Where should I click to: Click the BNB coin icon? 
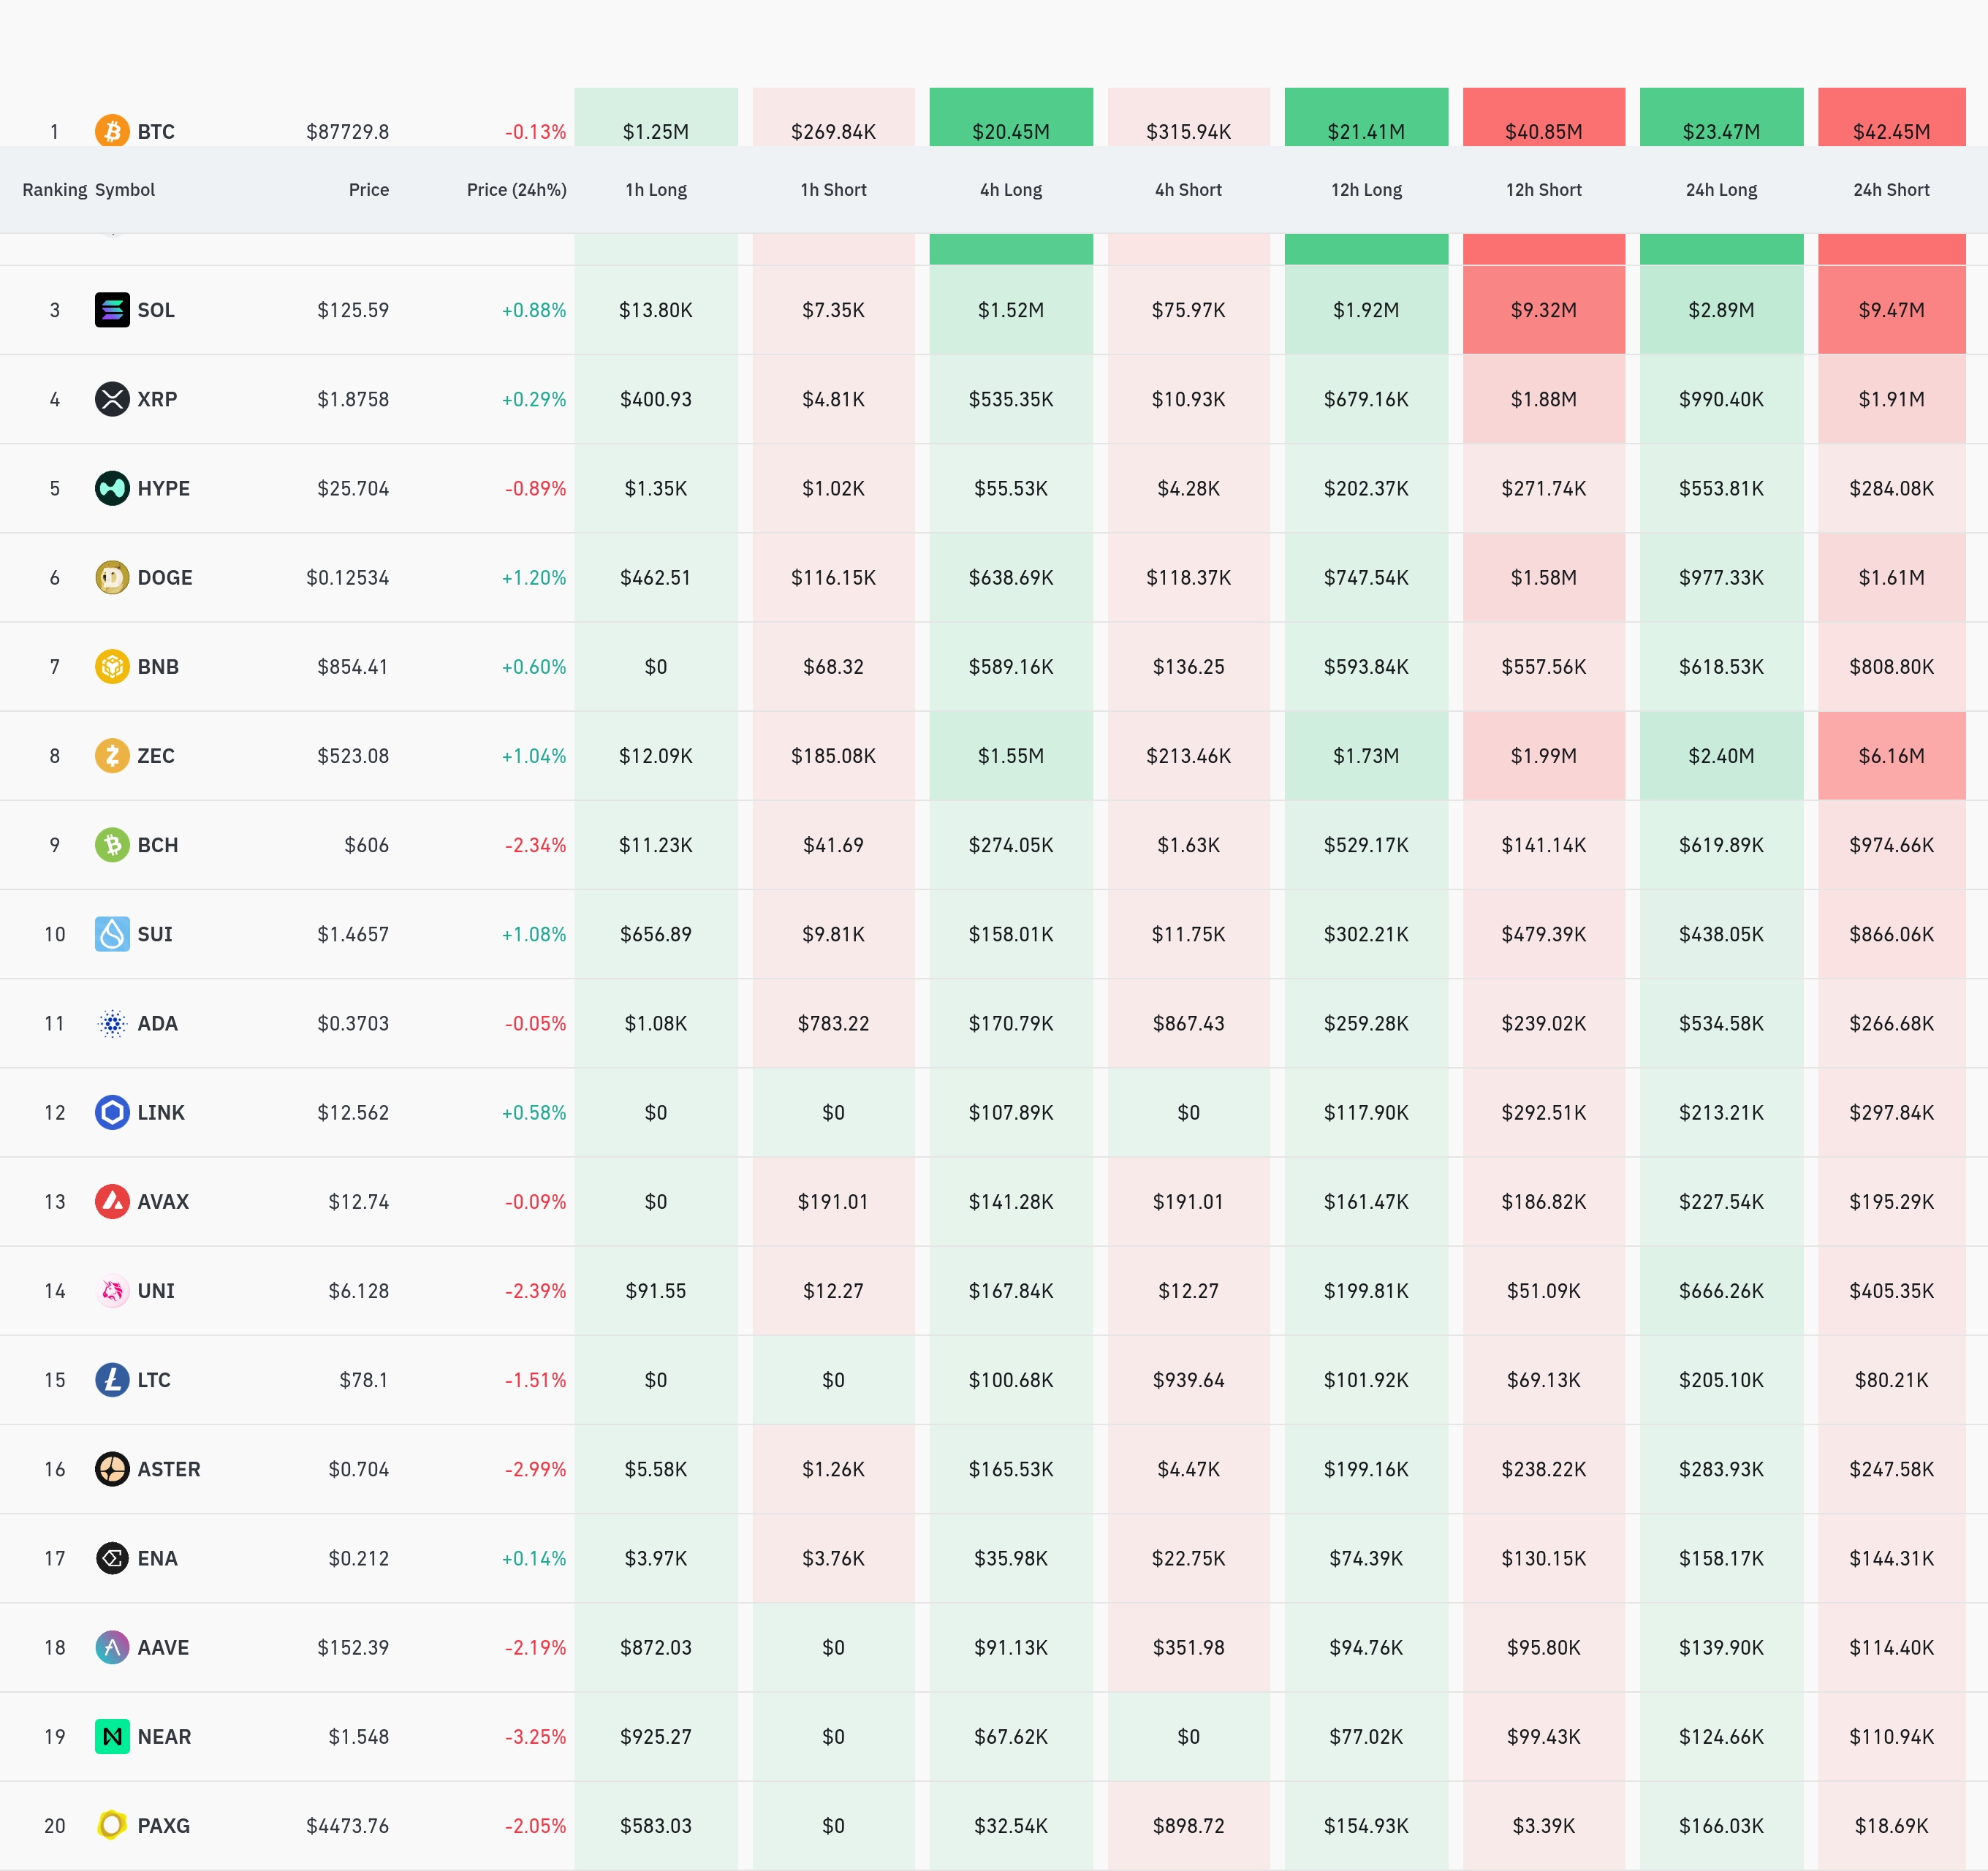pos(112,666)
